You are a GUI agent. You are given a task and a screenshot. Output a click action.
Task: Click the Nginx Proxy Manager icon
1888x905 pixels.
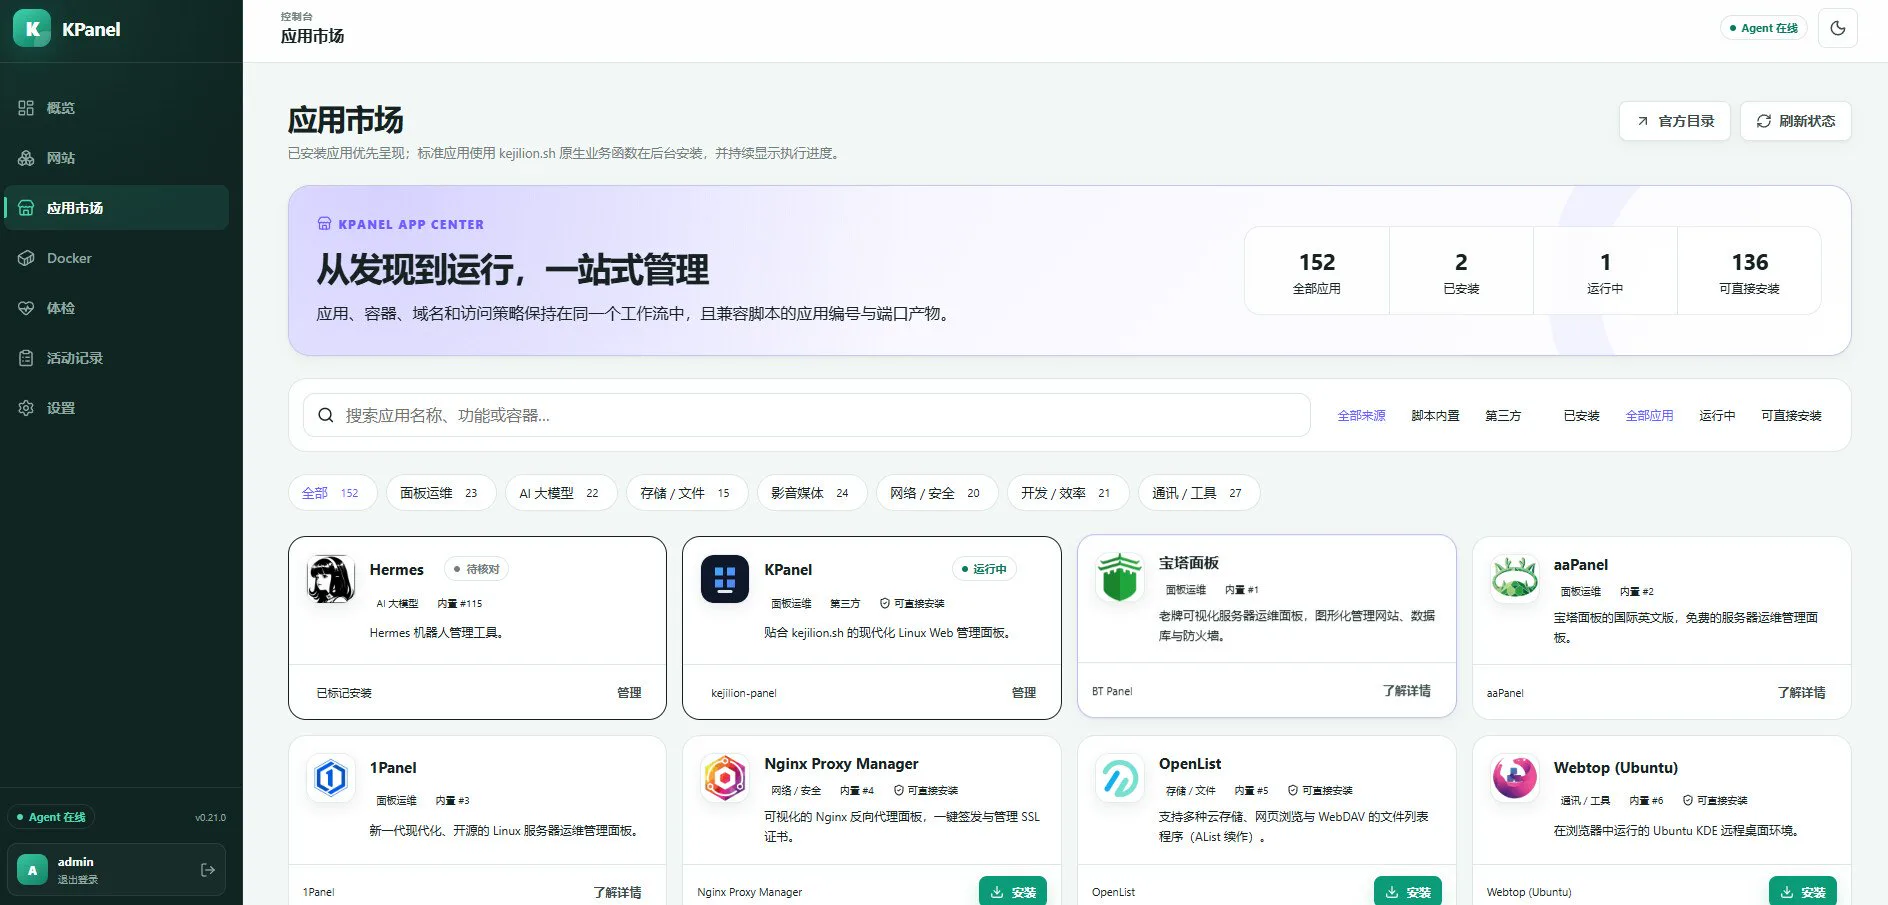[725, 778]
